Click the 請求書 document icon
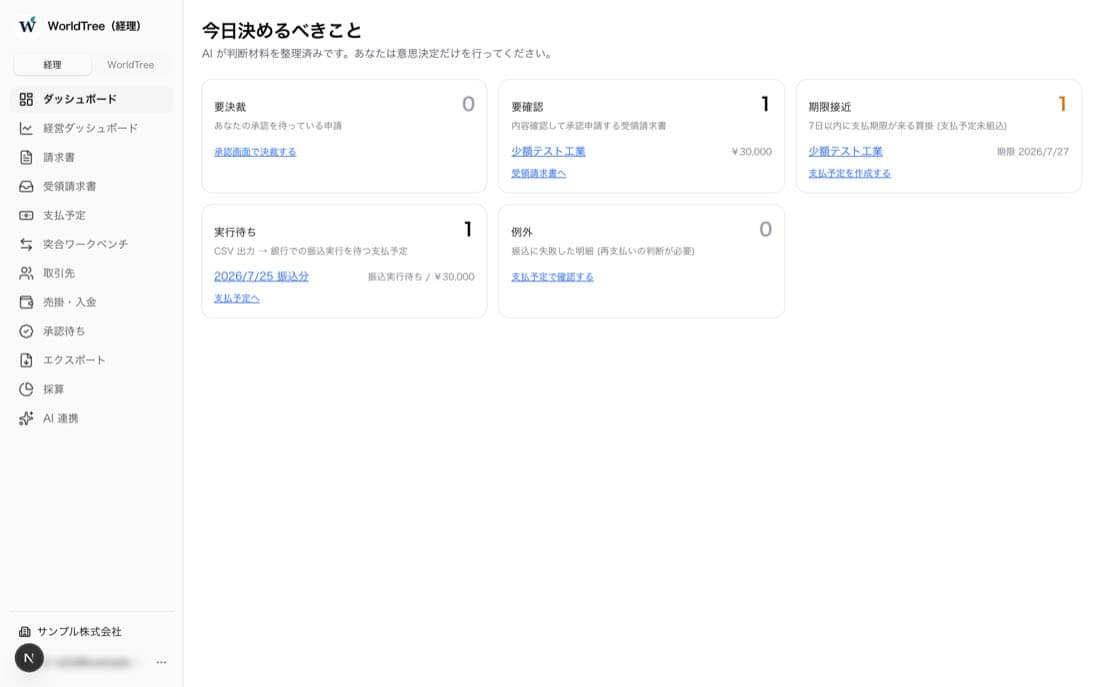This screenshot has width=1100, height=687. [x=26, y=157]
